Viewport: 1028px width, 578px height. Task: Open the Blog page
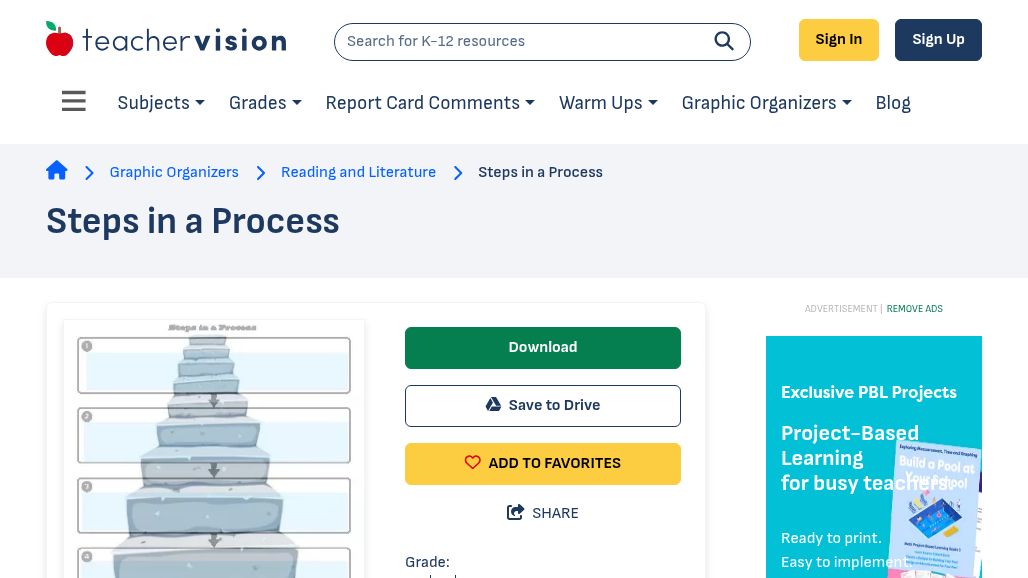tap(893, 103)
